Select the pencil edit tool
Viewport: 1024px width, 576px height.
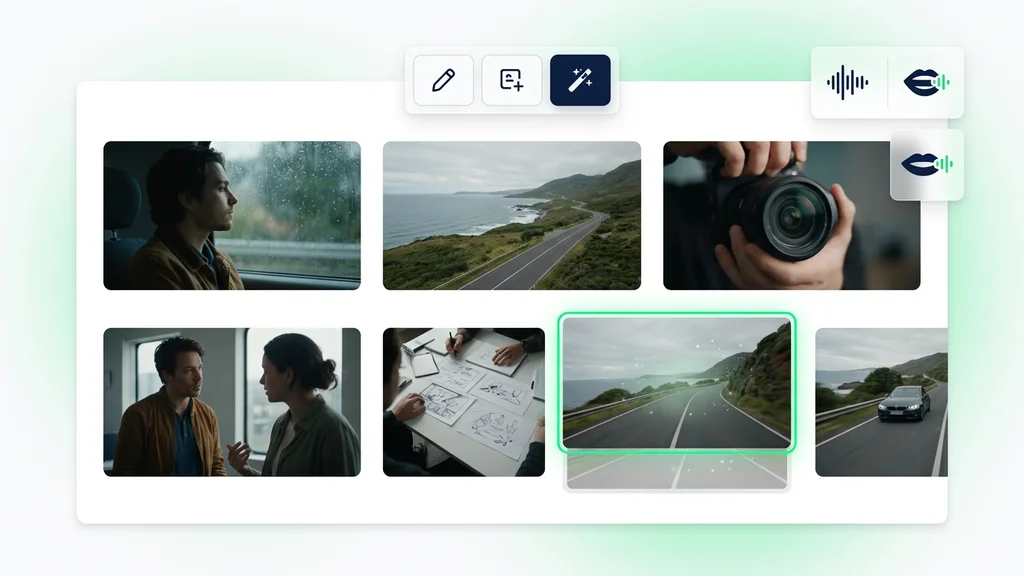point(443,80)
